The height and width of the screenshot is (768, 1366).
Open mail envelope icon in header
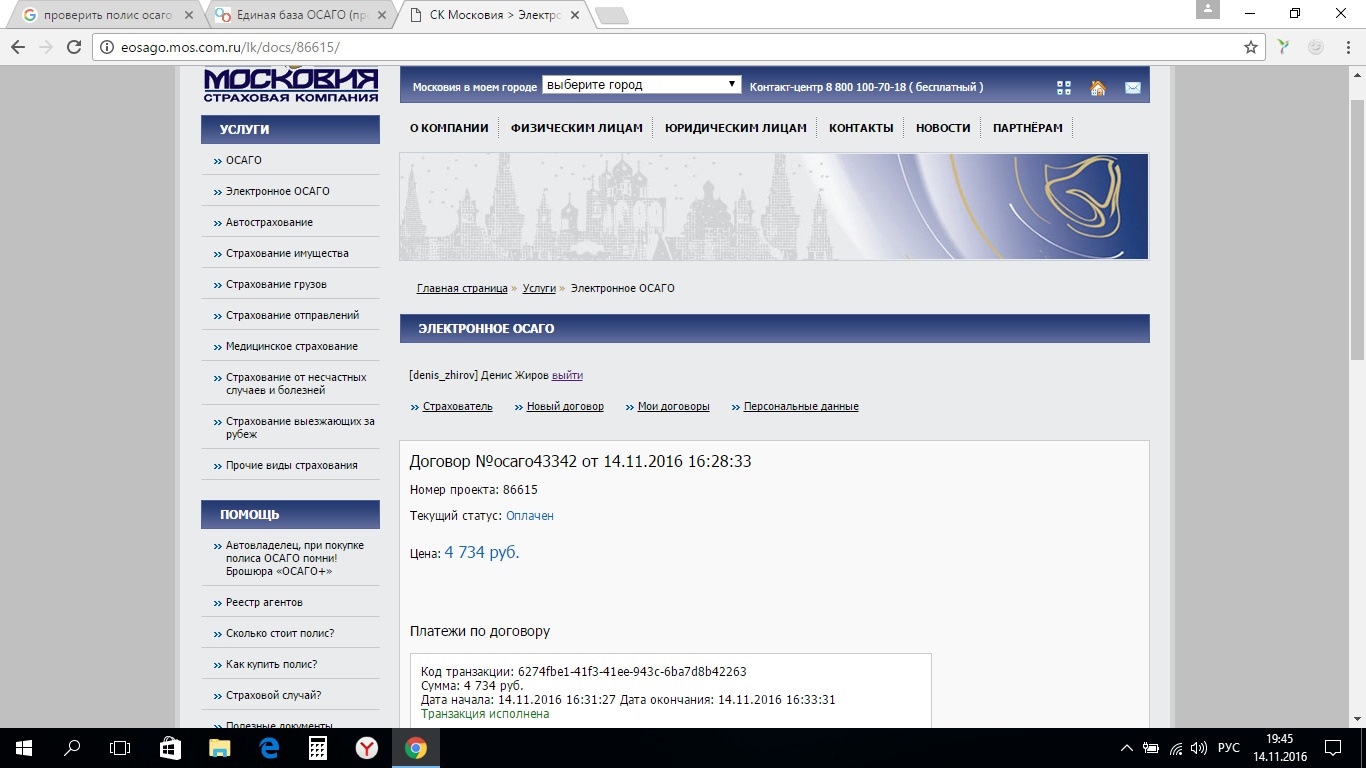(1133, 88)
